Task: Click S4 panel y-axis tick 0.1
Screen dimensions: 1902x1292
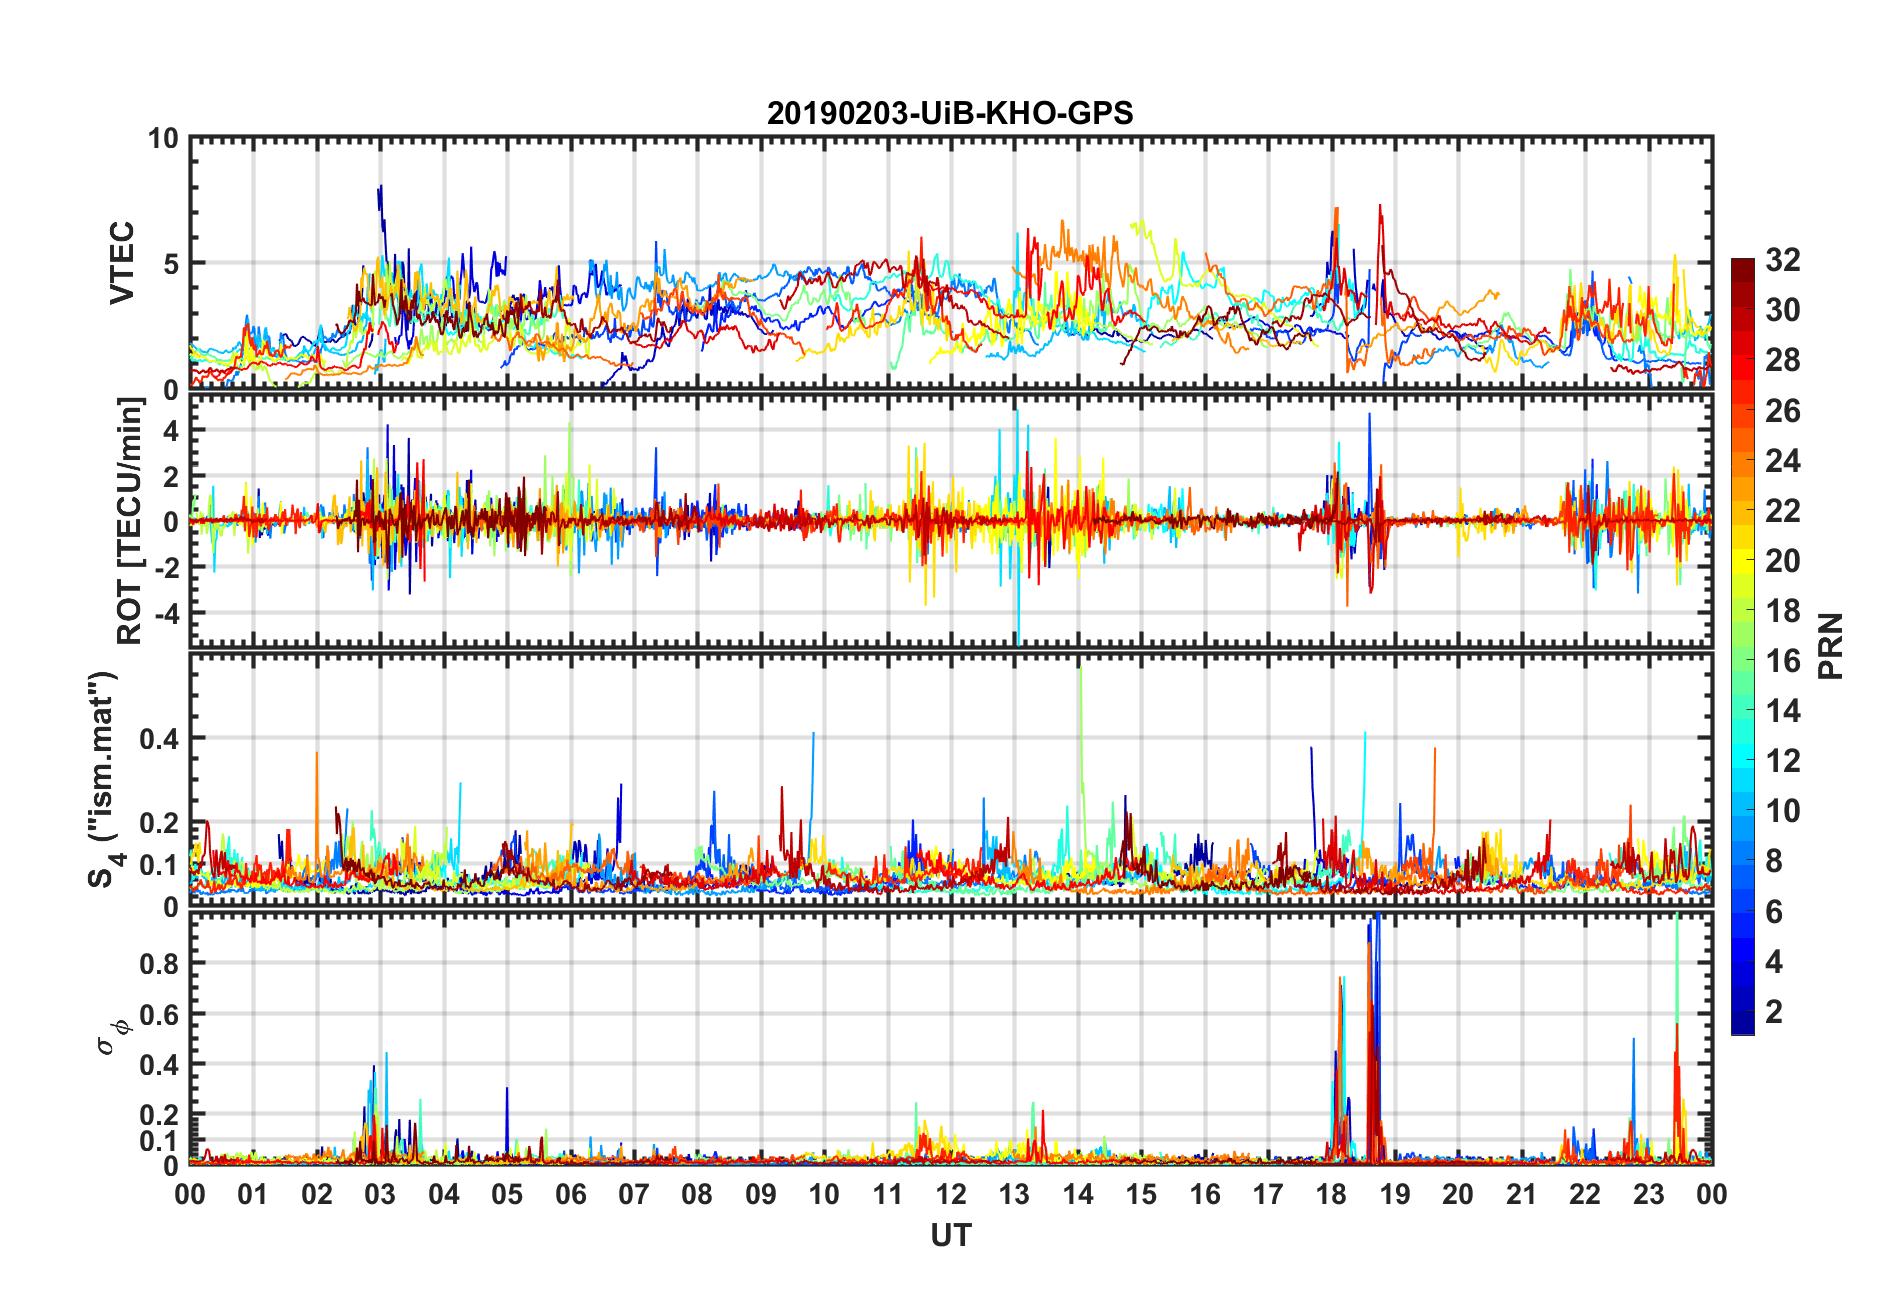Action: (159, 865)
